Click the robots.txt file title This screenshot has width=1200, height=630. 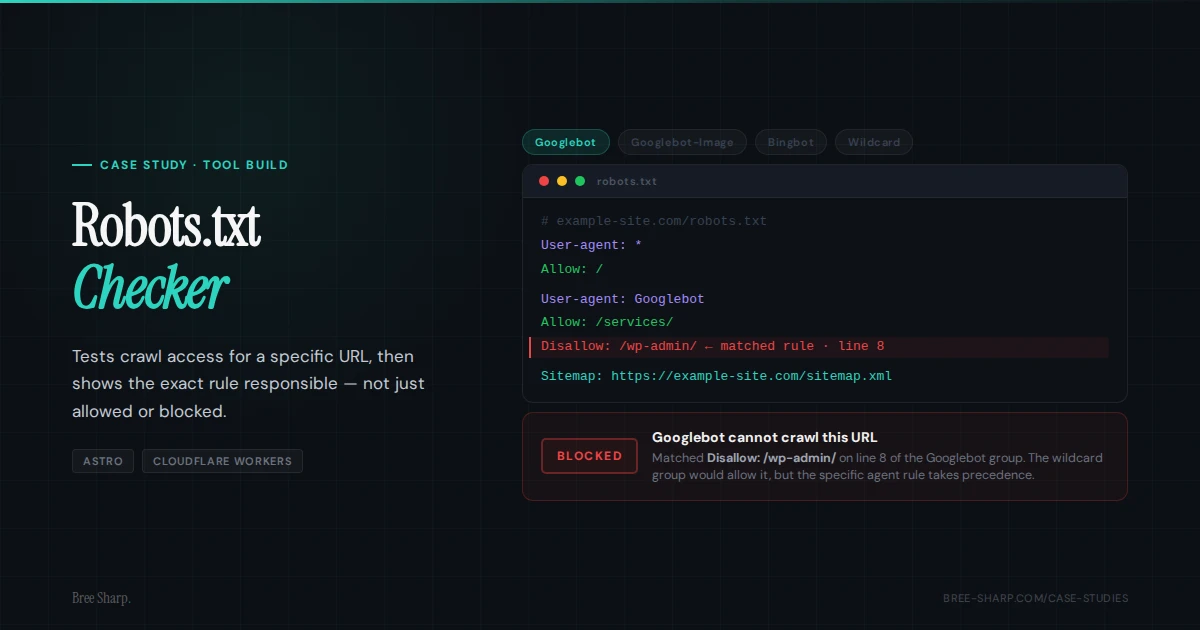tap(626, 182)
